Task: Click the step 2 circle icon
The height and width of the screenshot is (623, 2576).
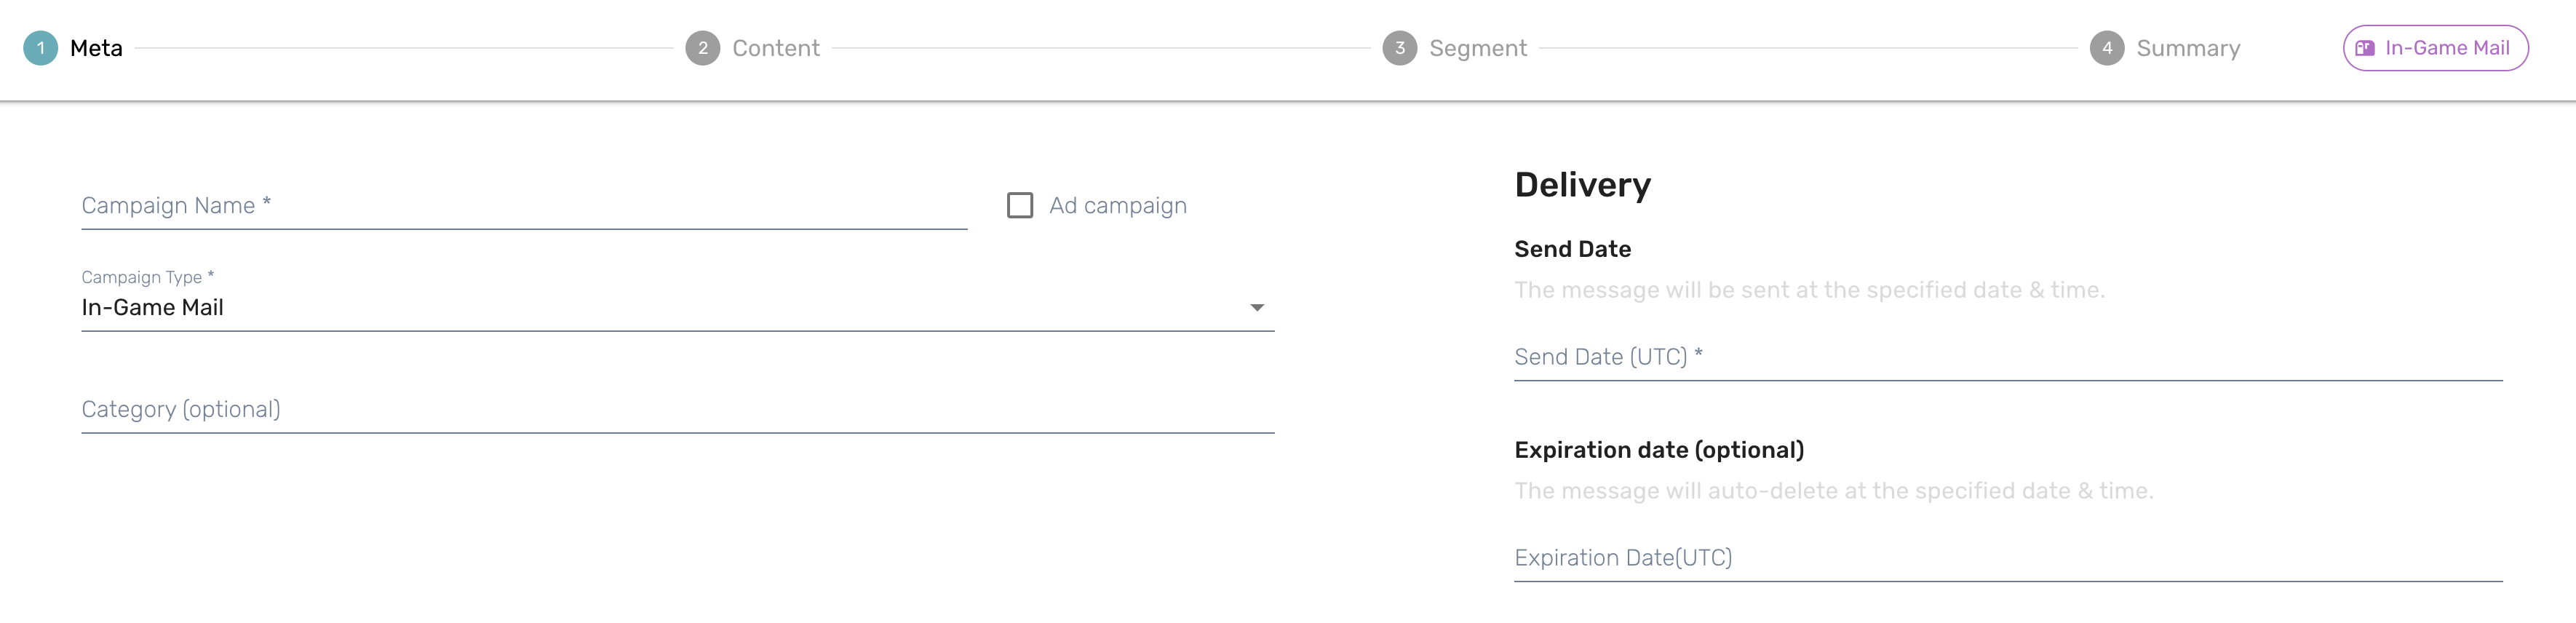Action: coord(703,48)
